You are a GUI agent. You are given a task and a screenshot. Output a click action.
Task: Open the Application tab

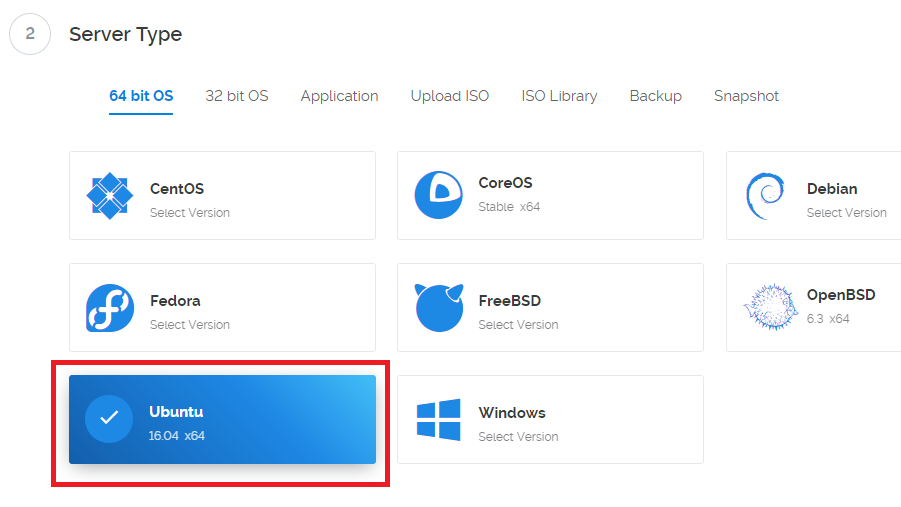[339, 96]
